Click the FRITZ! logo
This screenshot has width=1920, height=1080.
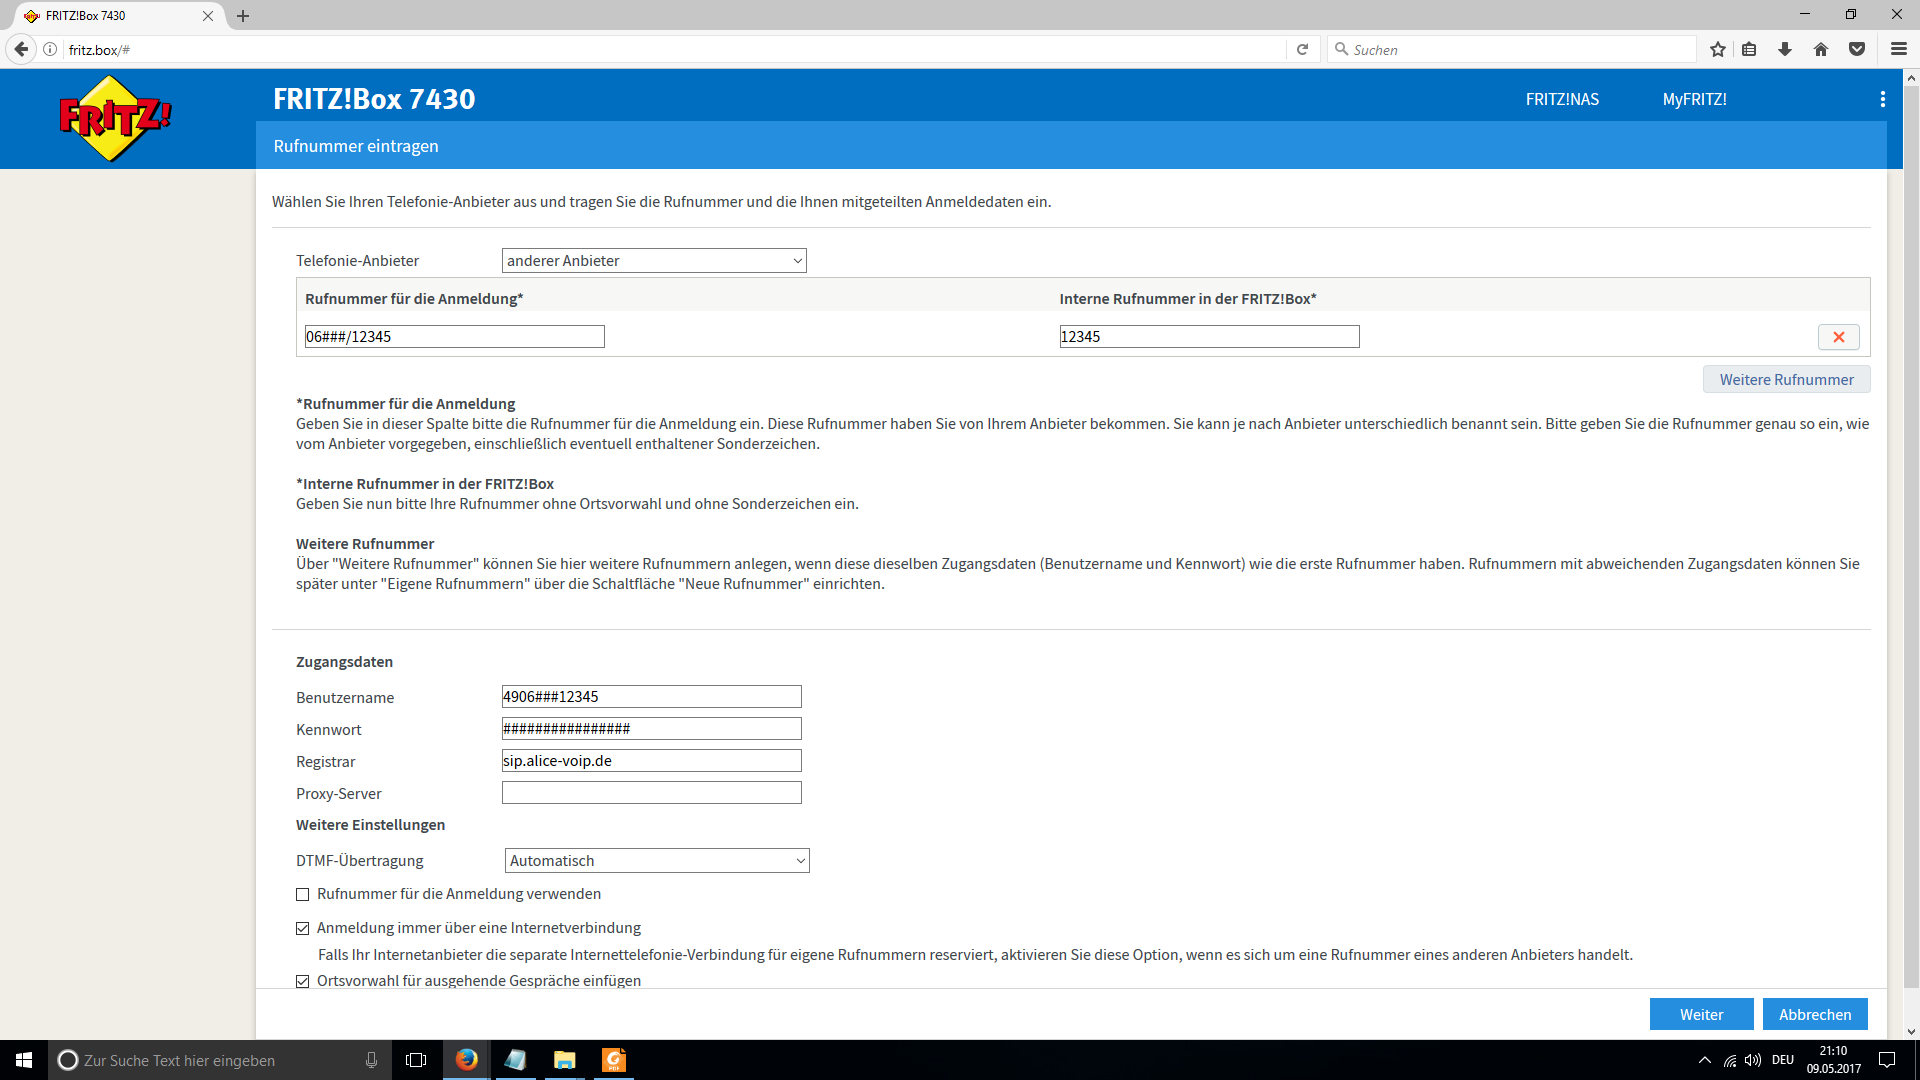[115, 118]
